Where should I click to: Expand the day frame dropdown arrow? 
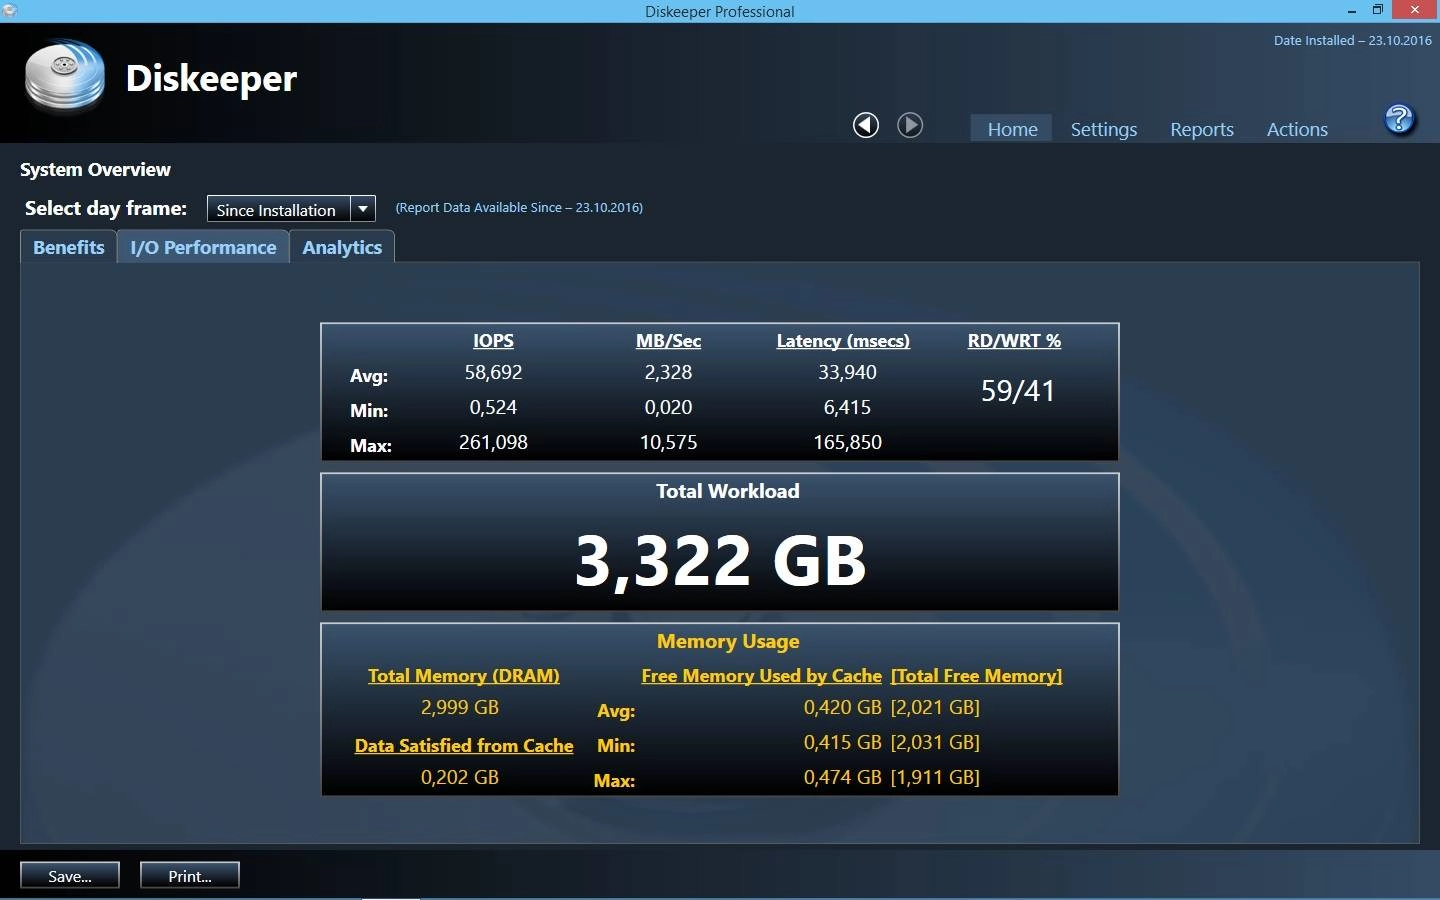click(363, 209)
